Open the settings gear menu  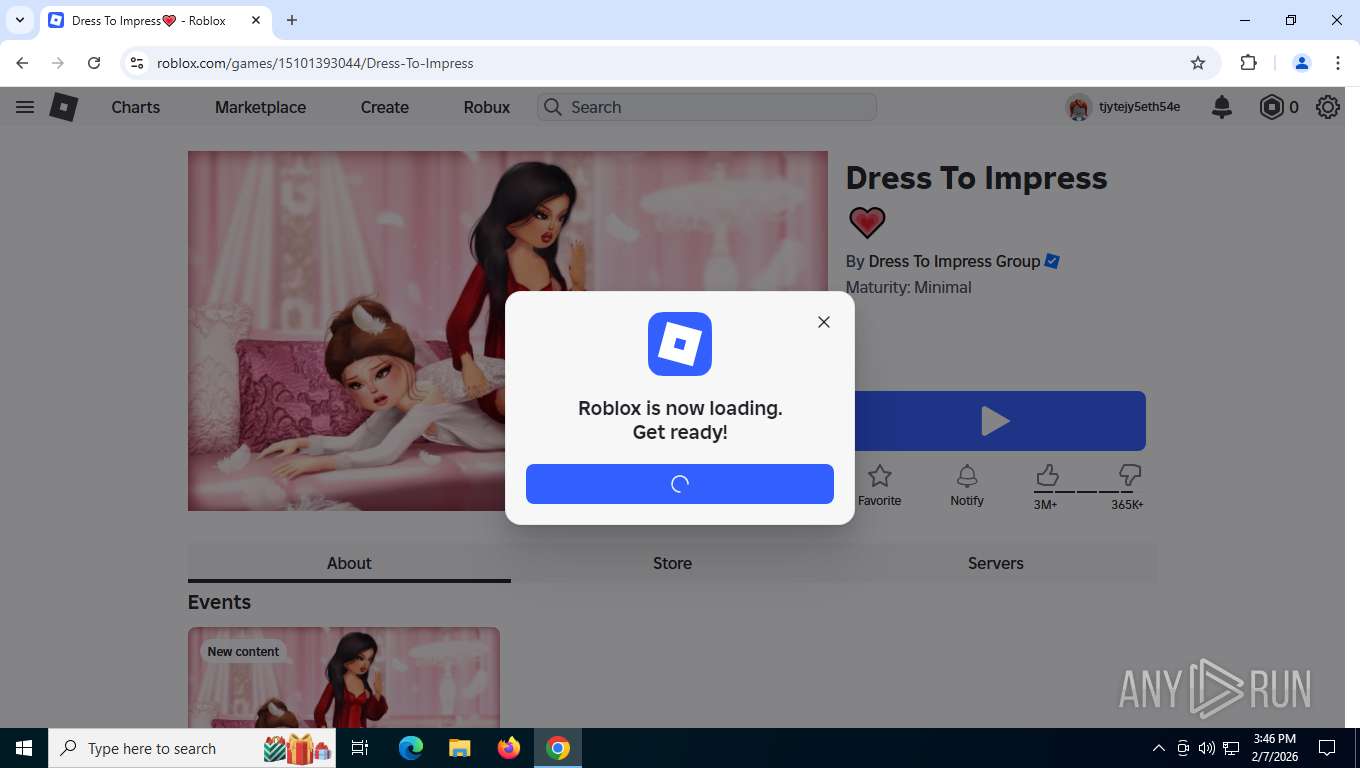(1328, 107)
